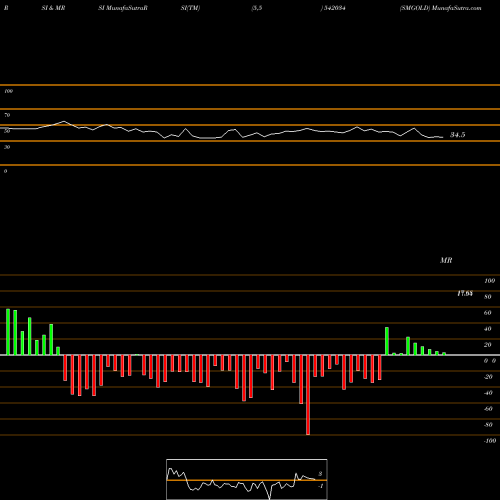Click the tallest red histogram bar
Screen dimensions: 500x500
pyautogui.click(x=308, y=395)
